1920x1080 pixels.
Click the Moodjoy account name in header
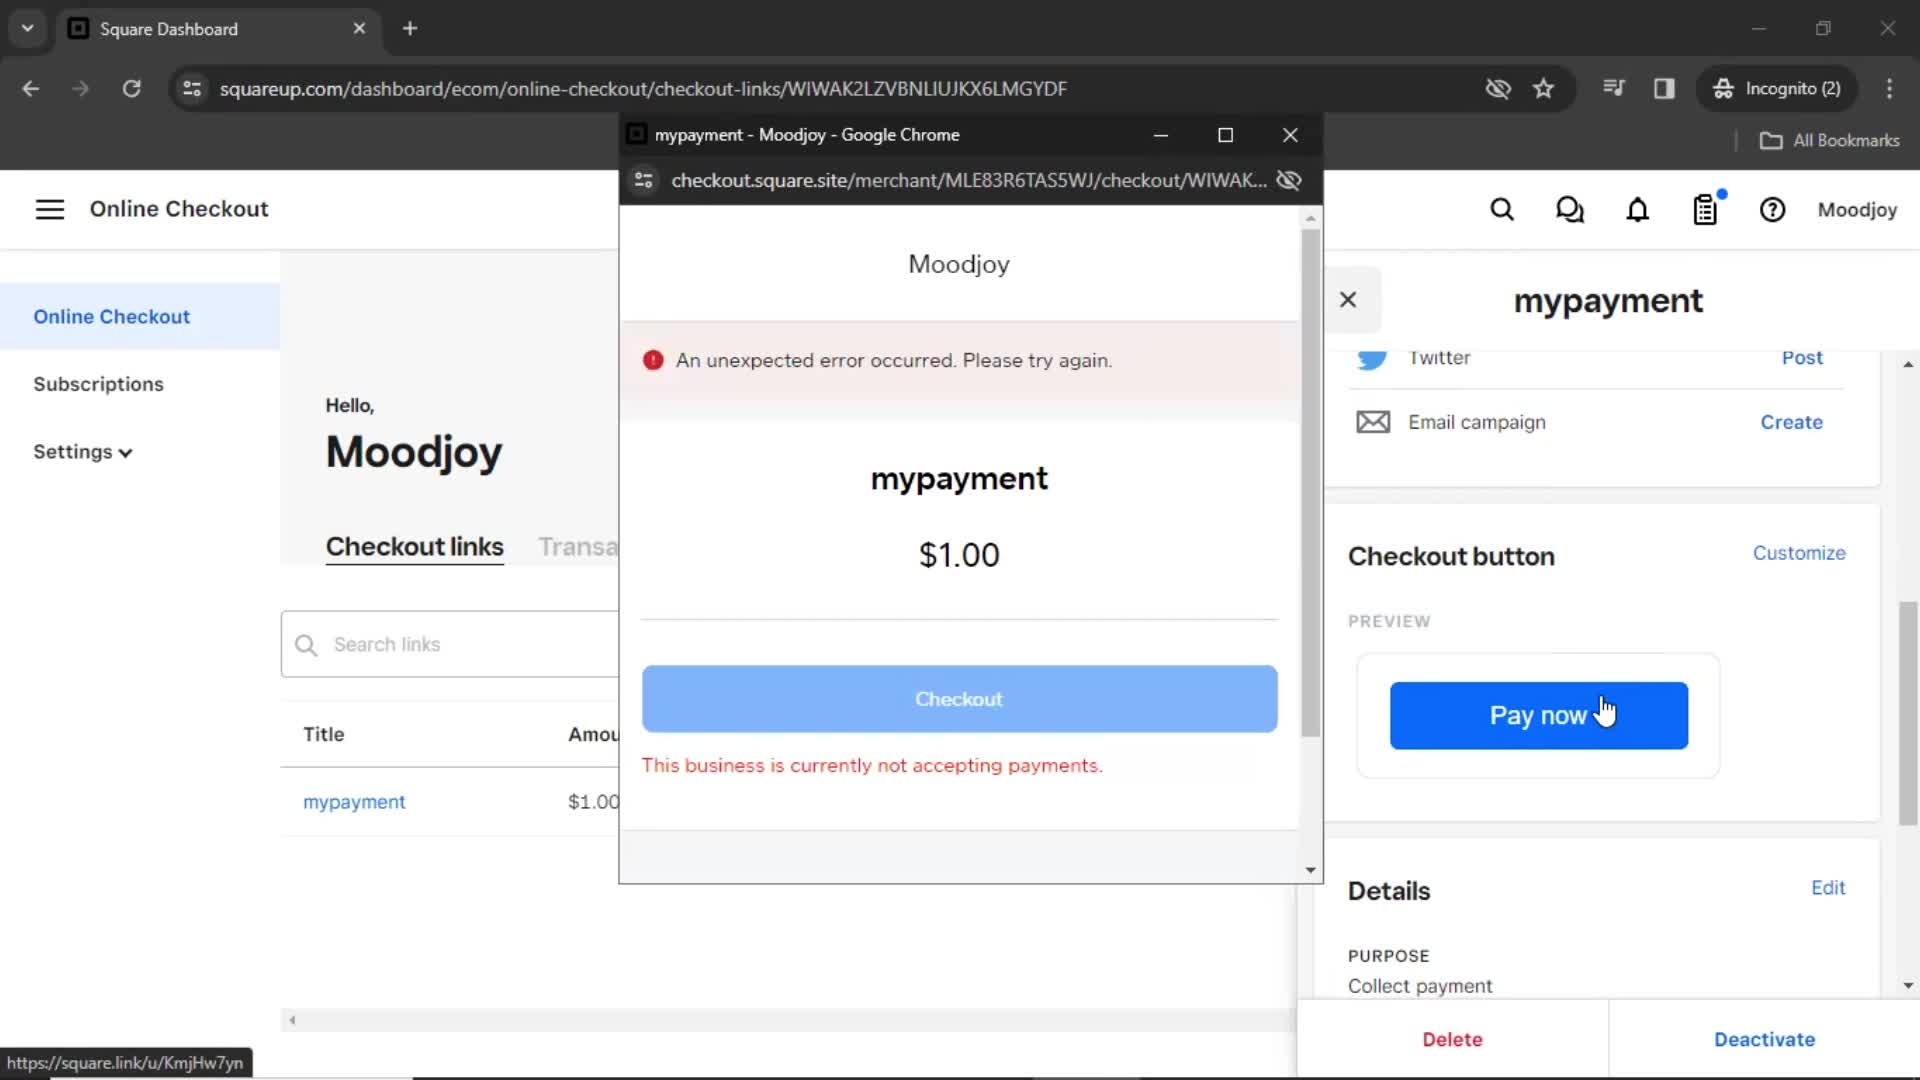1857,210
